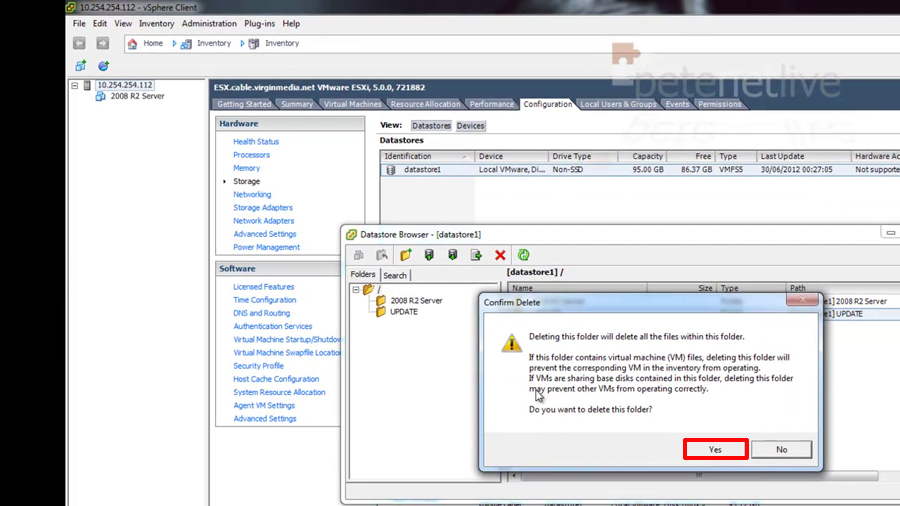Click the create new folder icon
This screenshot has width=900, height=506.
click(406, 255)
